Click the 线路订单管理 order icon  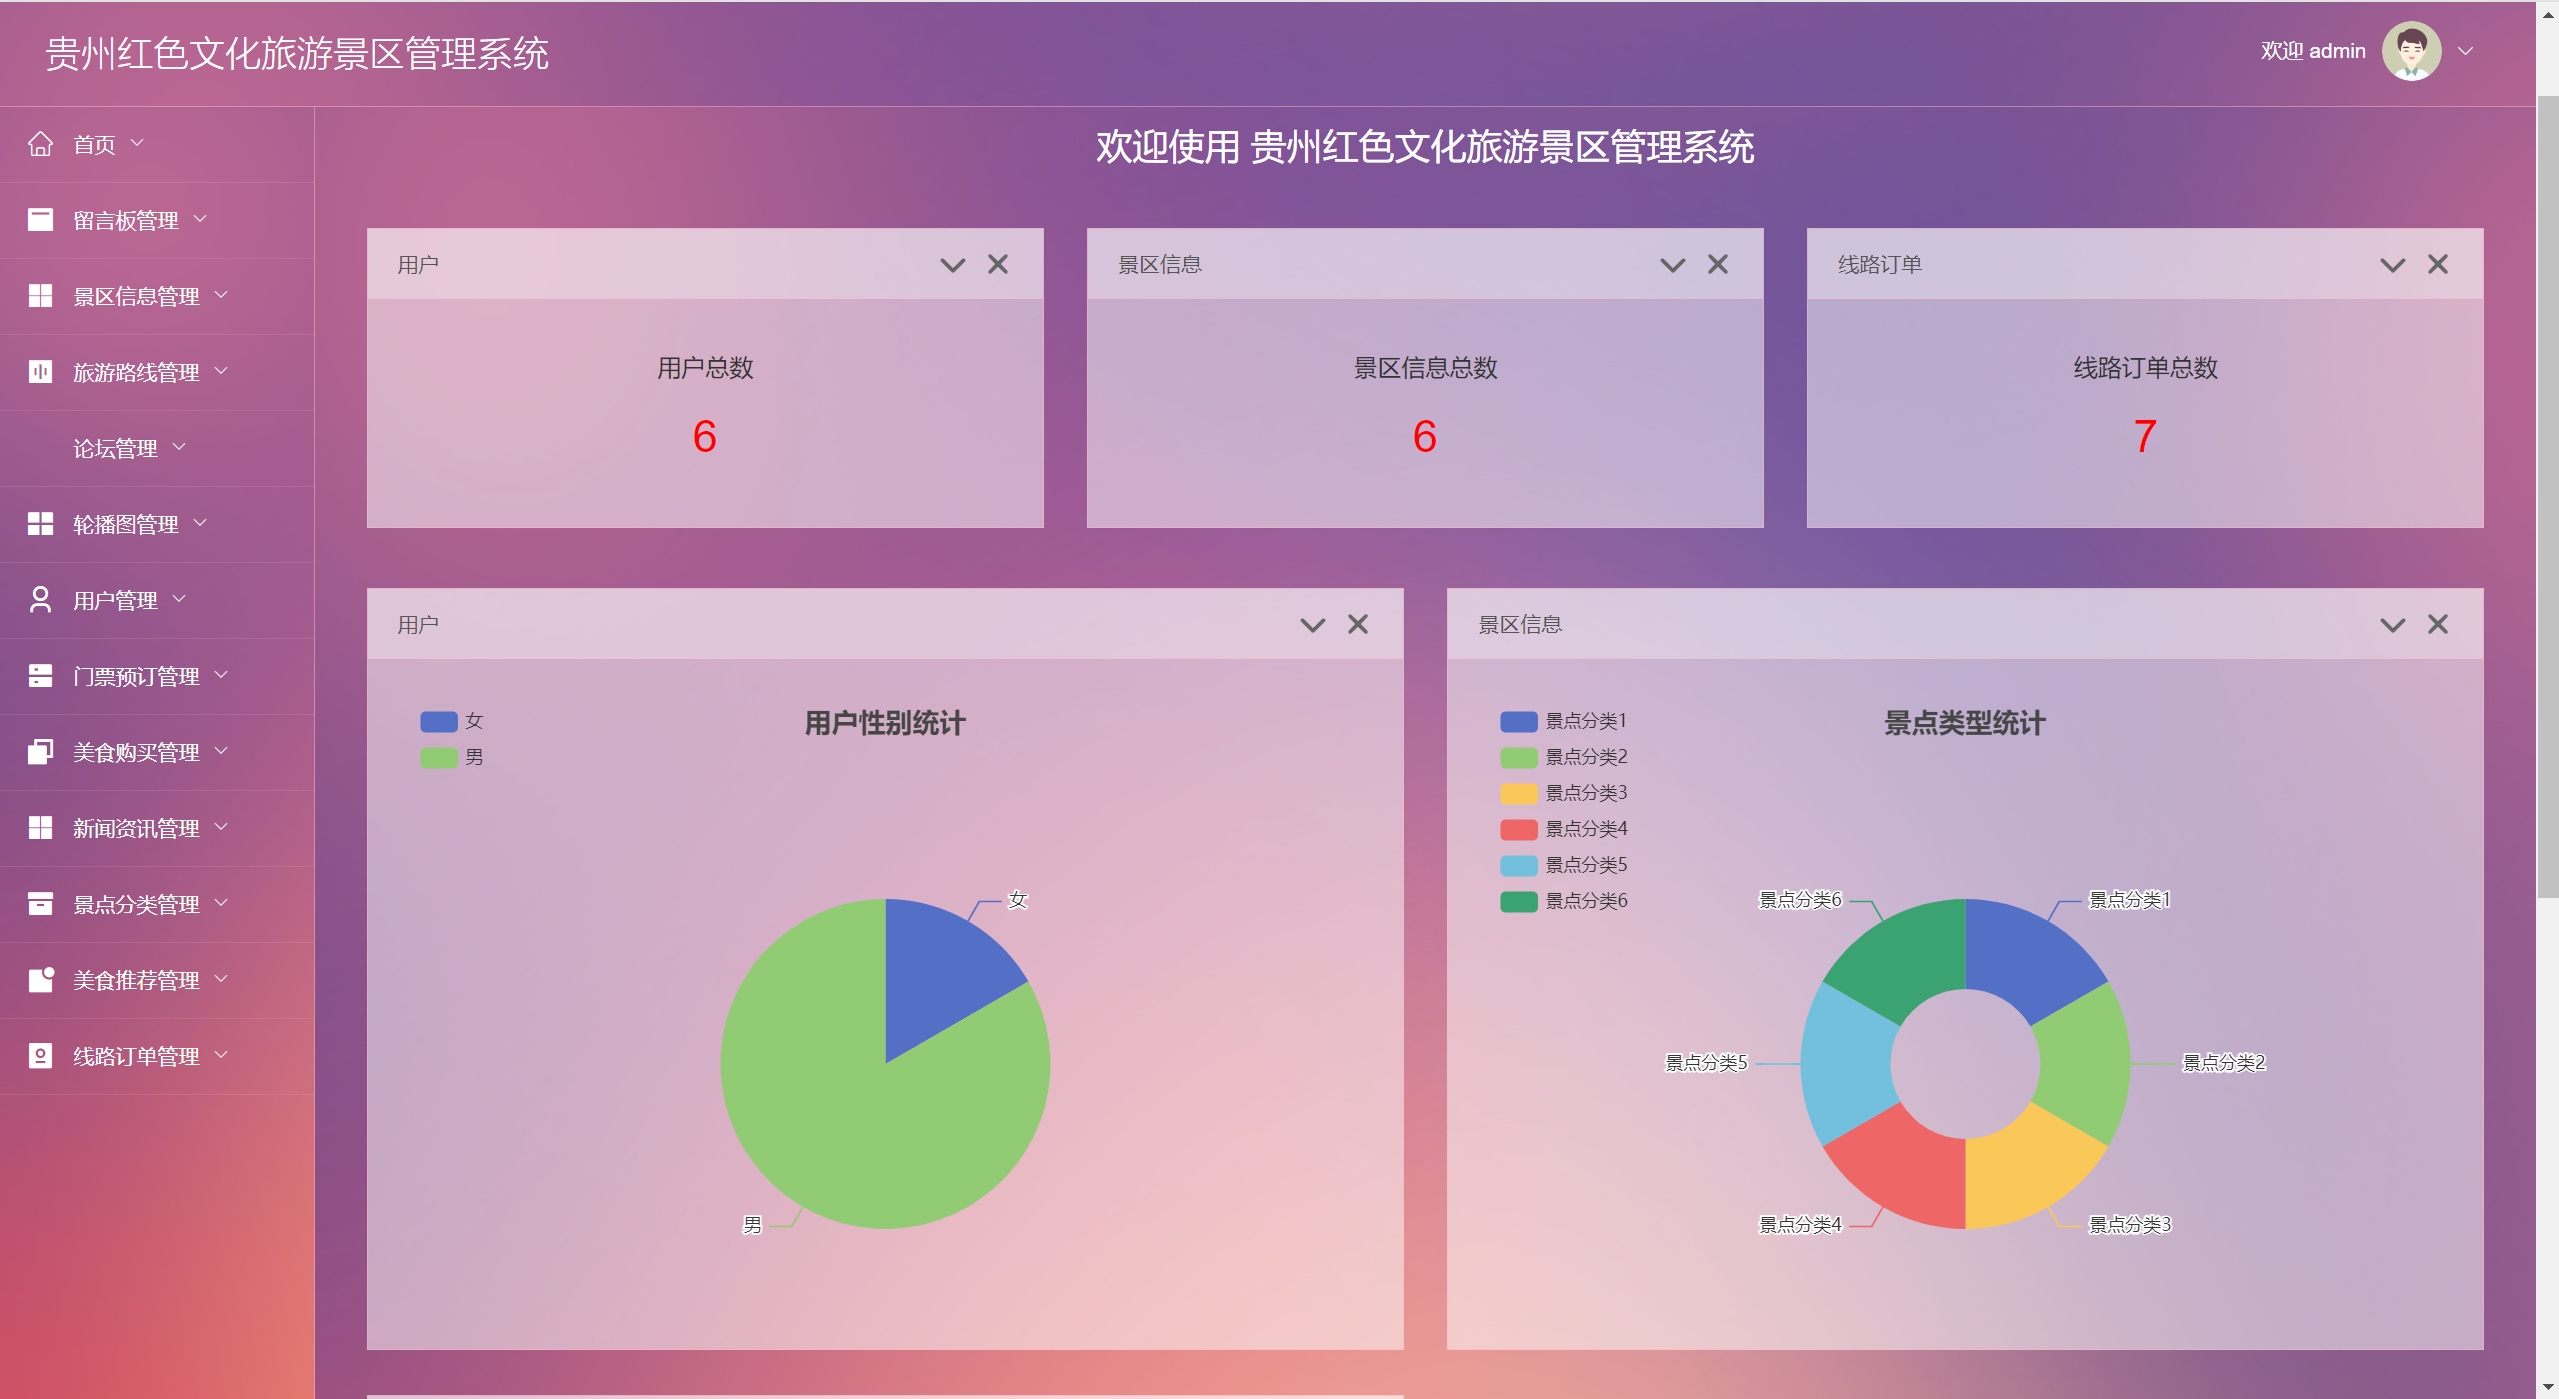[40, 1056]
